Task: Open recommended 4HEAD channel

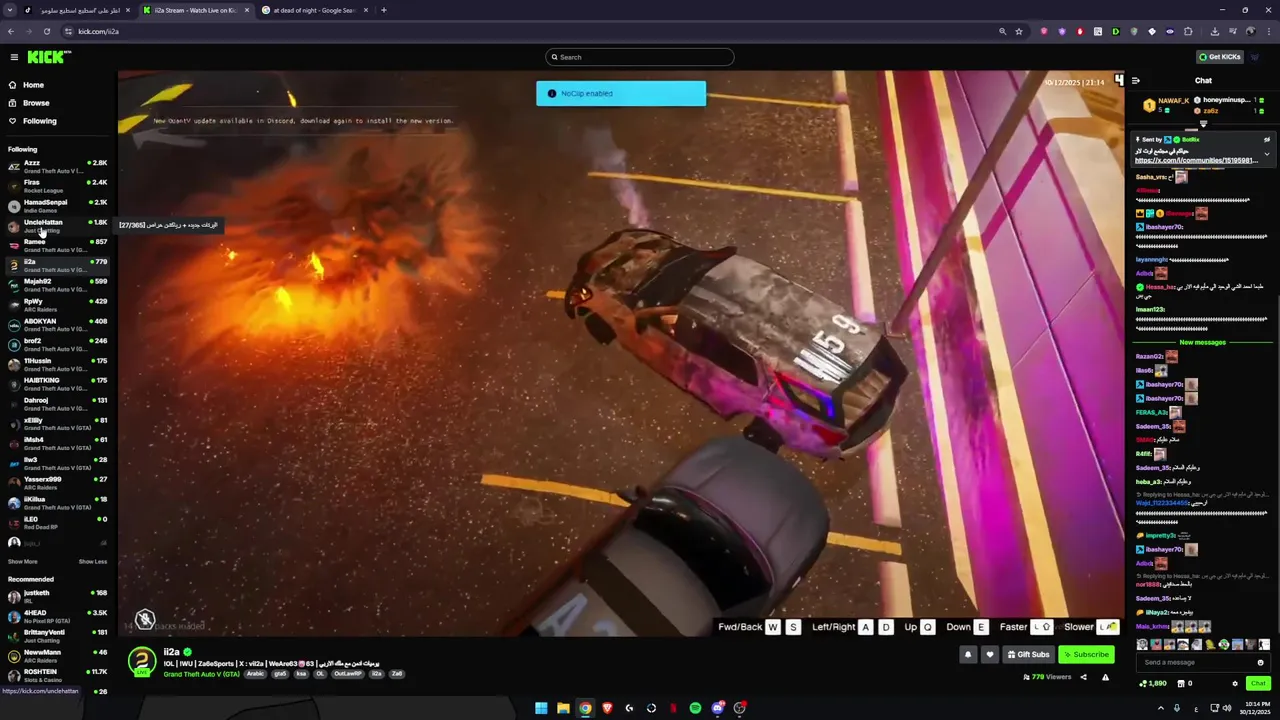Action: point(57,616)
